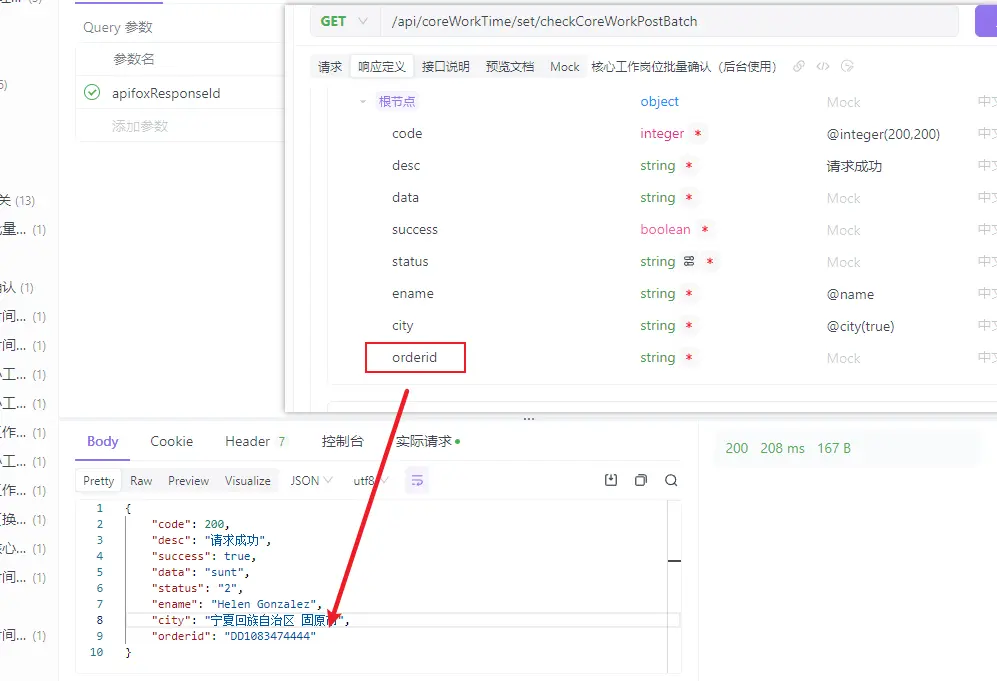Click line 9 orderid value in response
This screenshot has width=997, height=681.
270,636
